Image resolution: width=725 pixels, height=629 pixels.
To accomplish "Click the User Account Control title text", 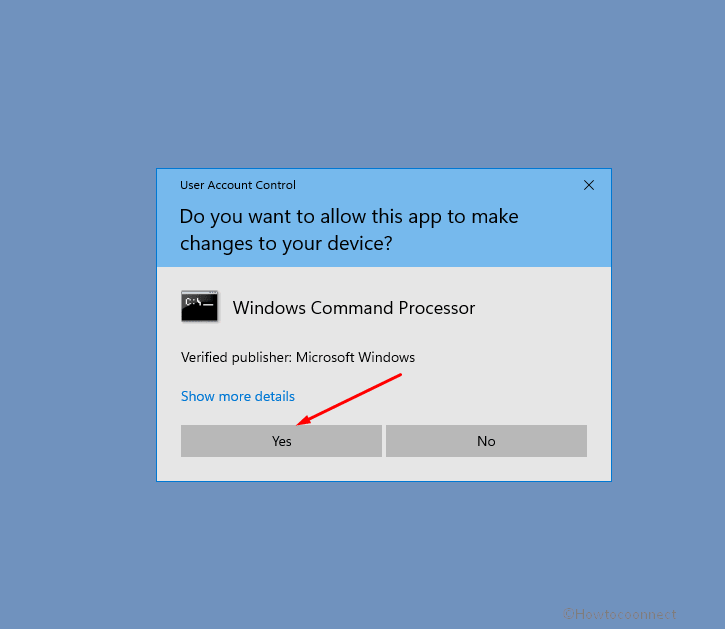I will pyautogui.click(x=238, y=185).
